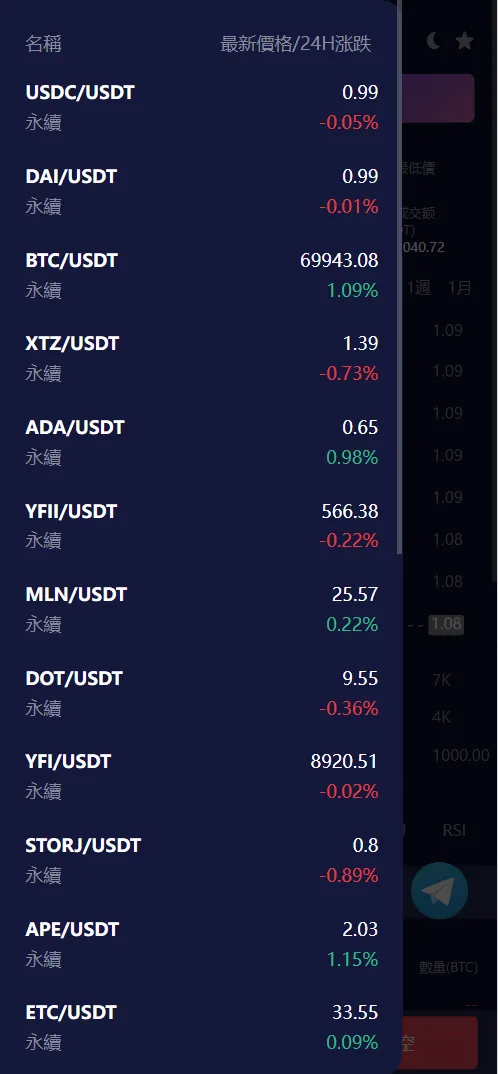The width and height of the screenshot is (498, 1074).
Task: Toggle dark mode with moon icon
Action: click(434, 41)
